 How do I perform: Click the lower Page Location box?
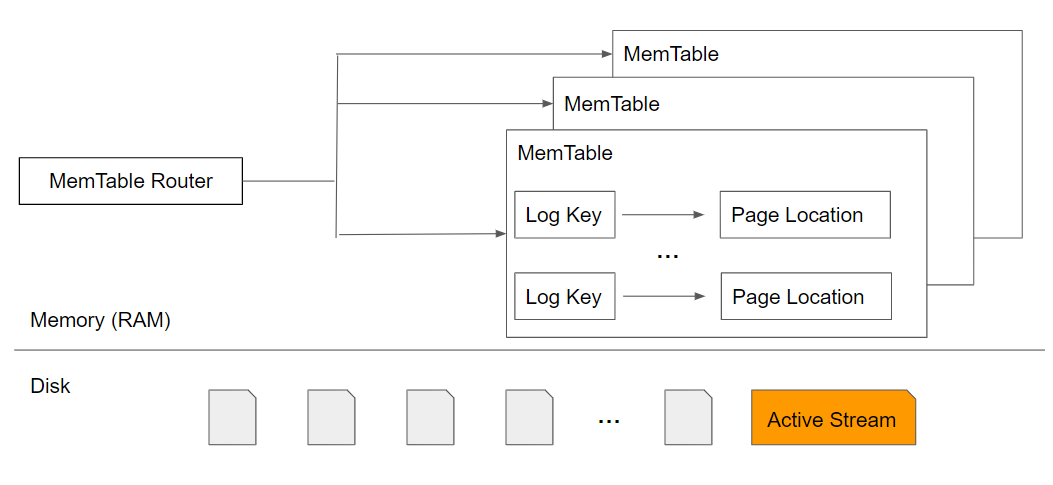(x=806, y=296)
